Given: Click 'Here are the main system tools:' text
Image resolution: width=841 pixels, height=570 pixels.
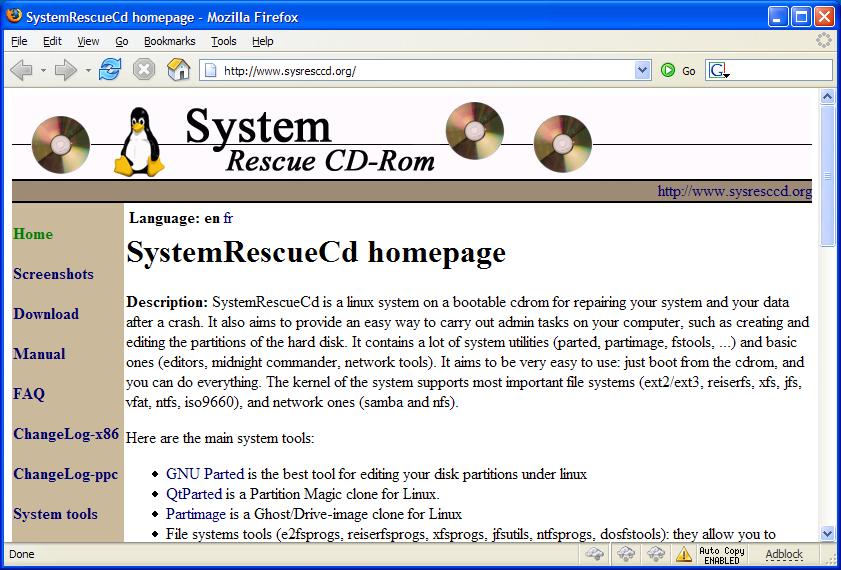Looking at the screenshot, I should [x=220, y=438].
